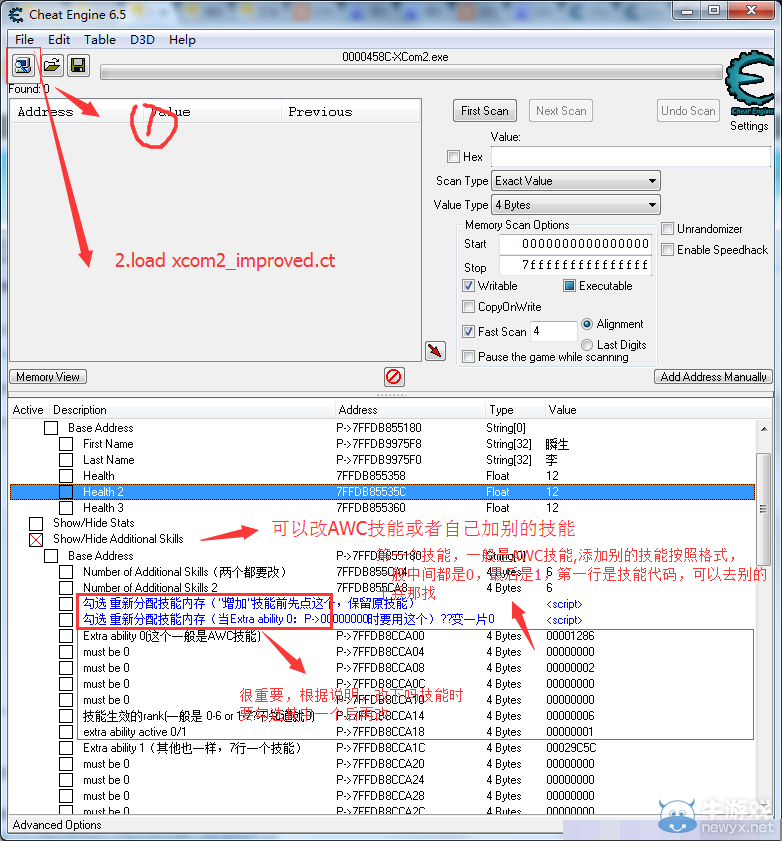
Task: Enable the CopyOnWrite checkbox
Action: [468, 307]
